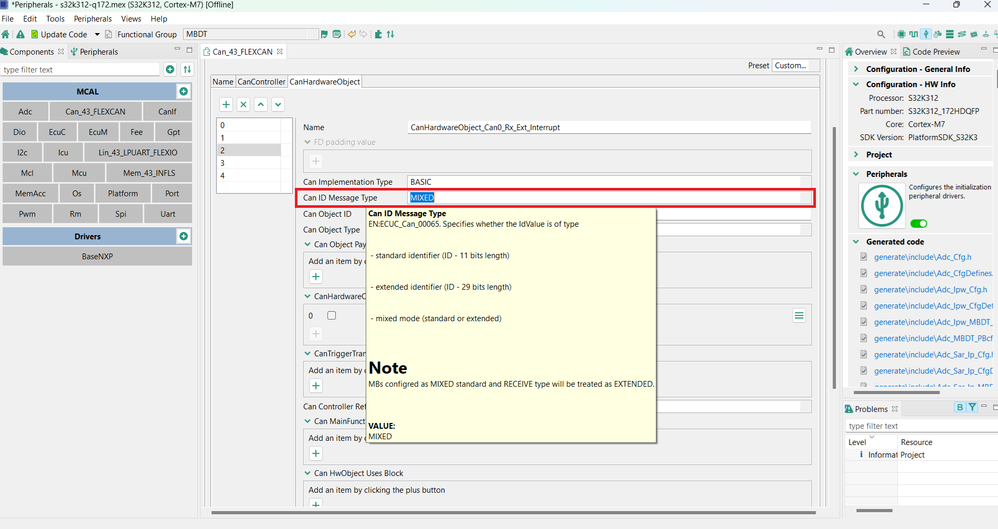Open Can Implementation Type dropdown

[x=610, y=182]
